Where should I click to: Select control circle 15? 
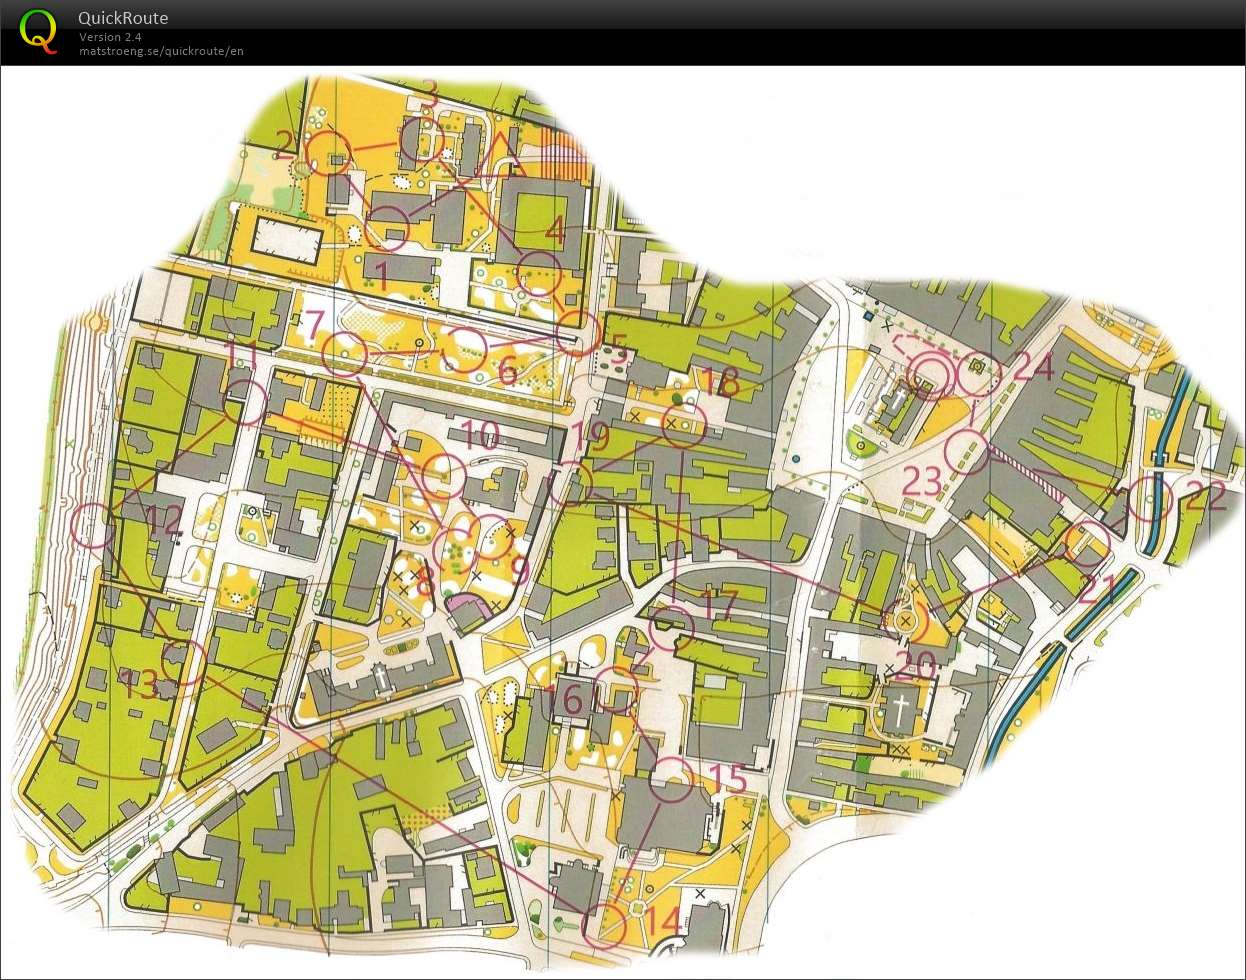tap(672, 780)
